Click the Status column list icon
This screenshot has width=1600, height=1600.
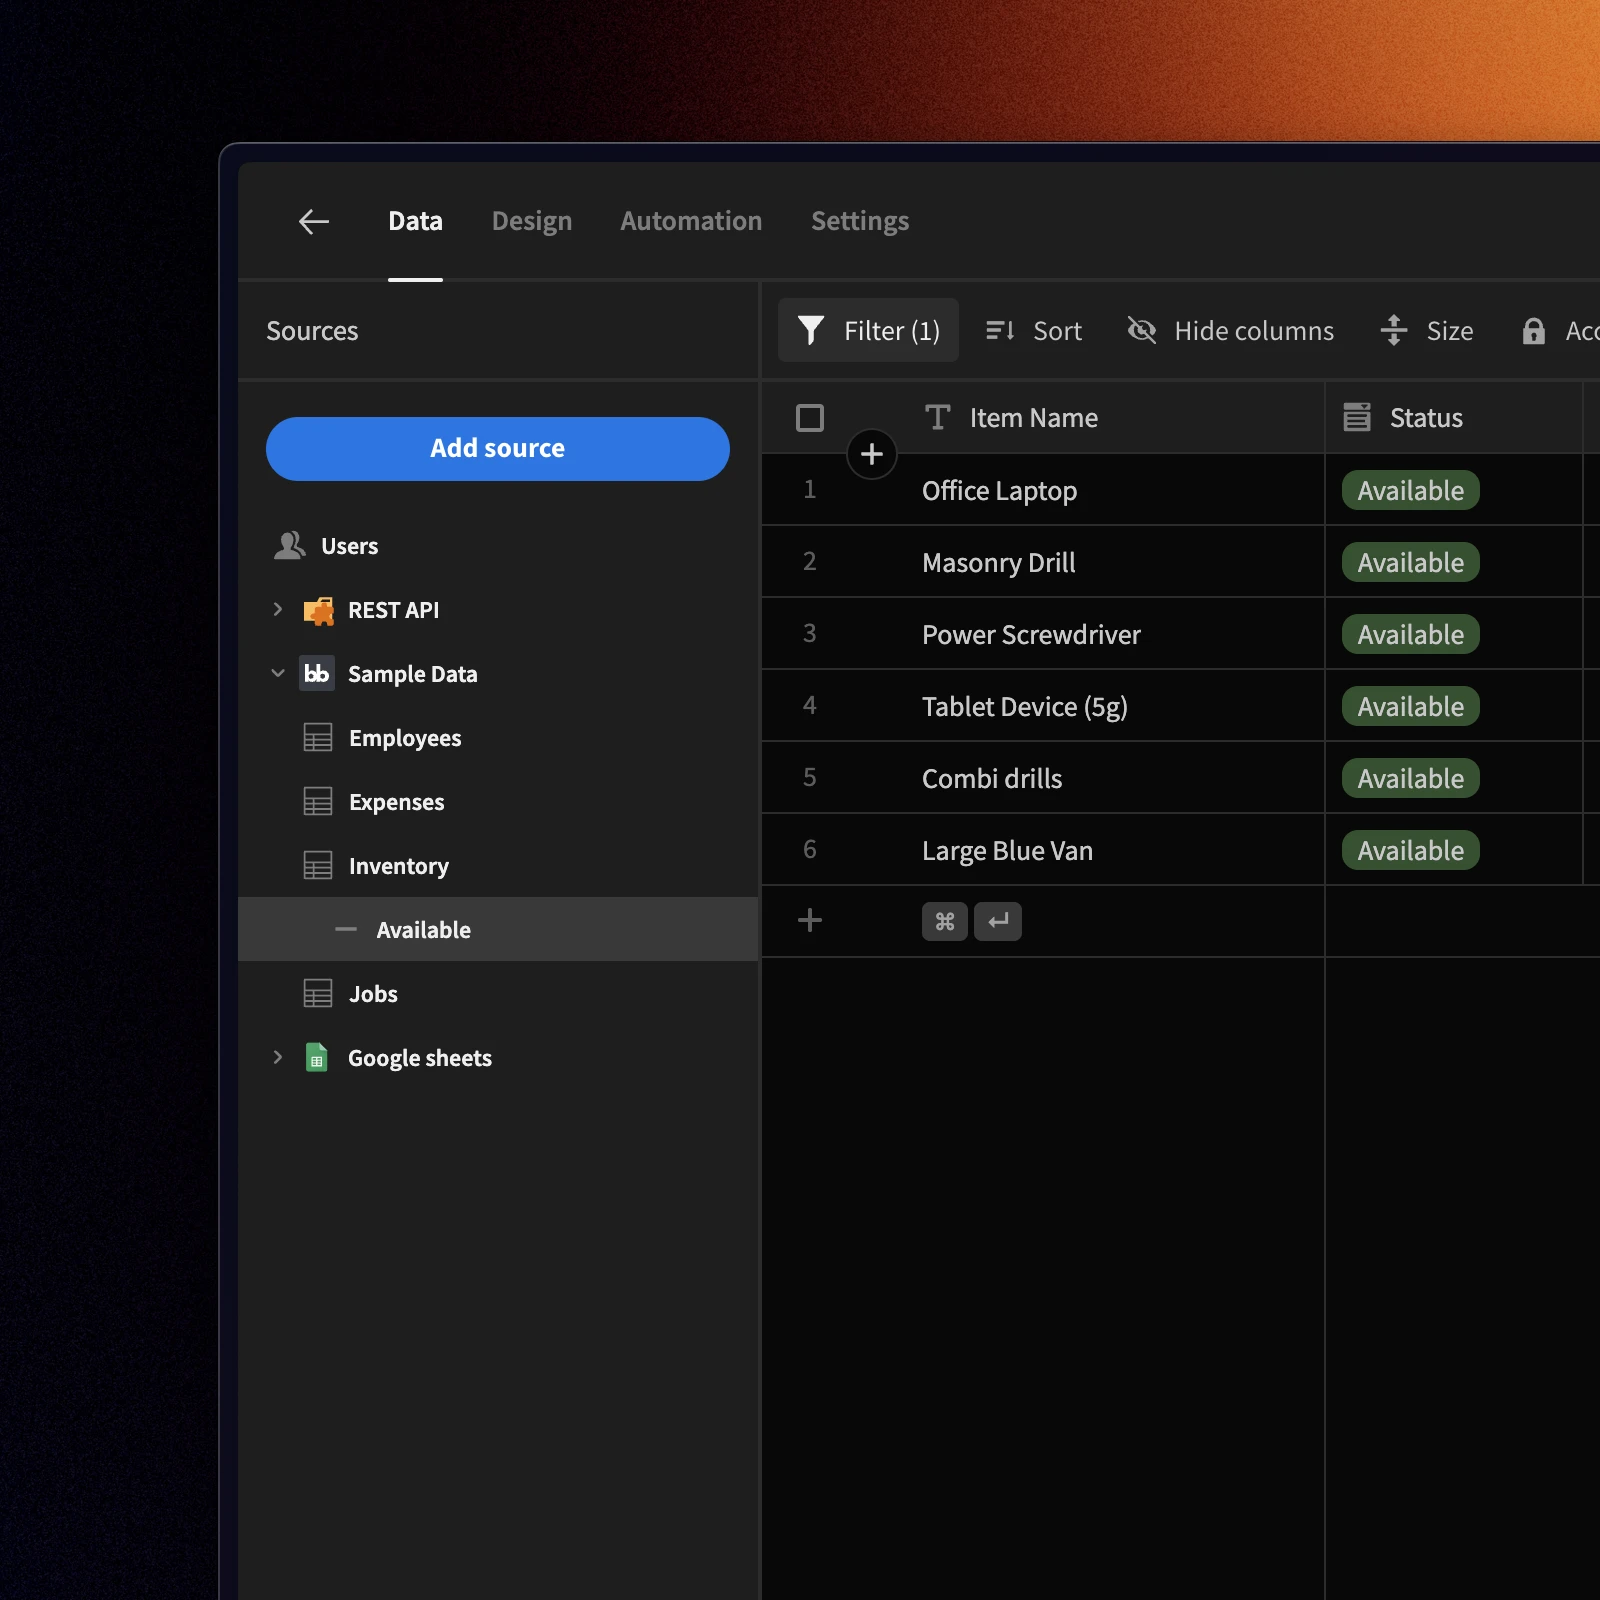click(1357, 417)
